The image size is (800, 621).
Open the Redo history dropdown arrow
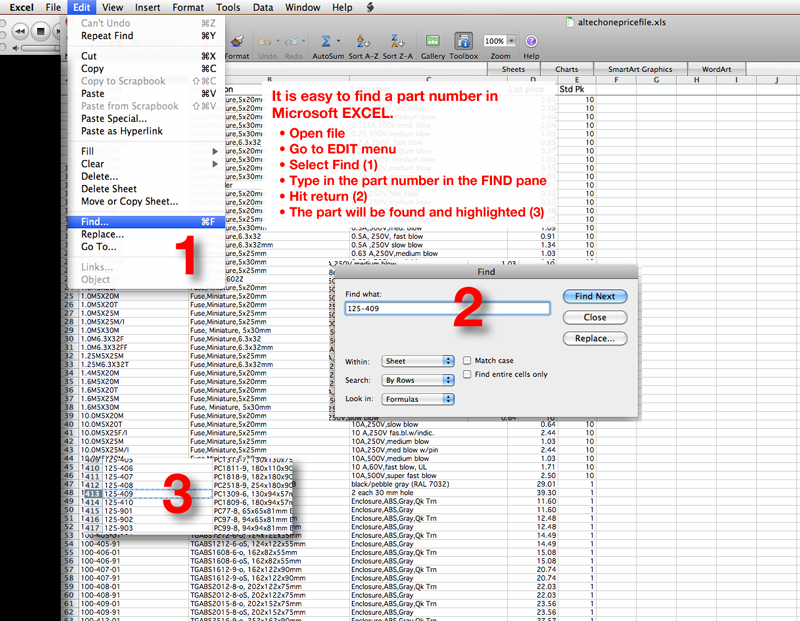(x=303, y=41)
